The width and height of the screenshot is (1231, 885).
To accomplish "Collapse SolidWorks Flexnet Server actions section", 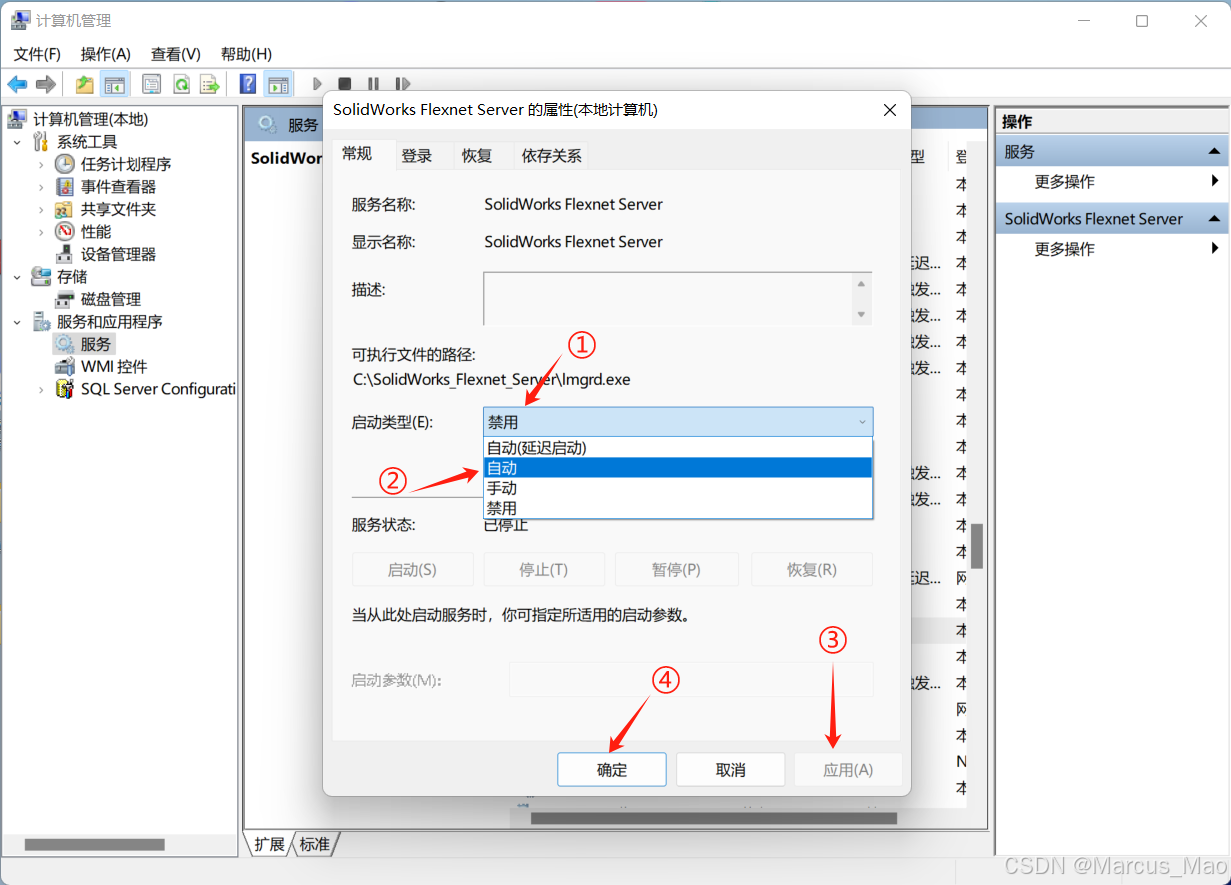I will click(x=1214, y=219).
